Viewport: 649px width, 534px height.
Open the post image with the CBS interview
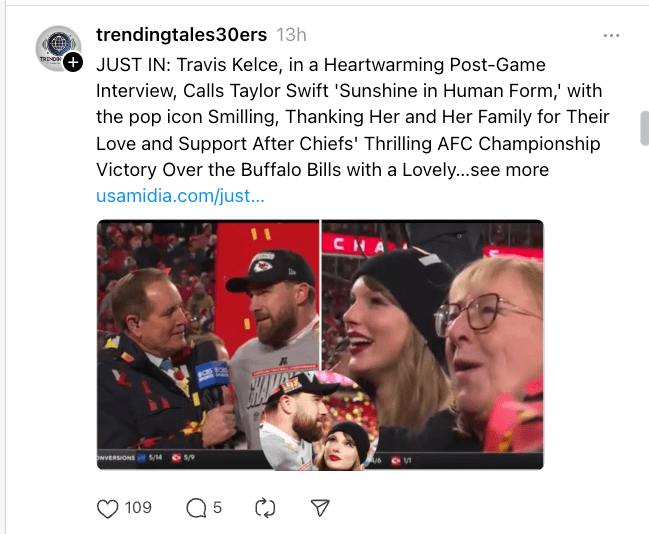(x=208, y=344)
